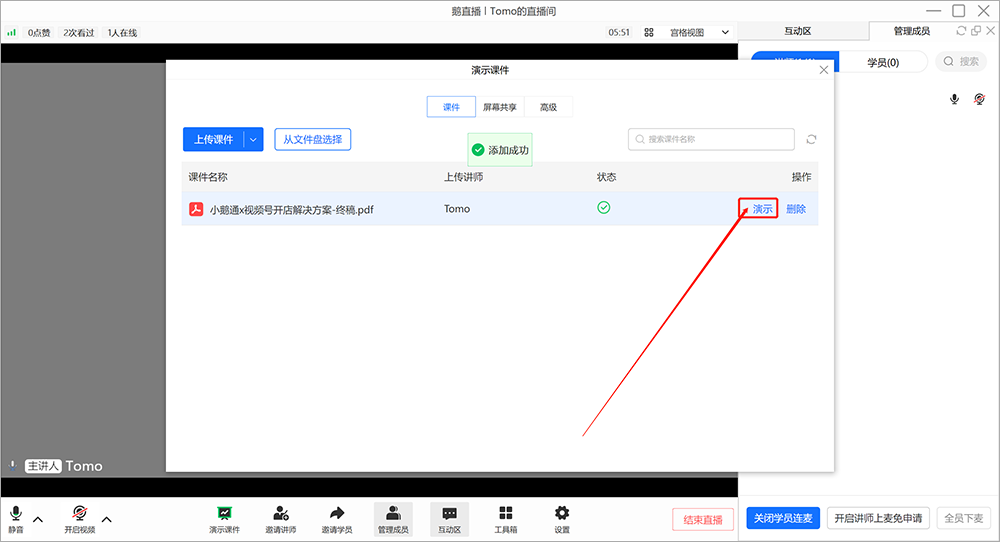This screenshot has width=1000, height=542.
Task: Click the 主讲人 Tomo video label
Action: (63, 466)
